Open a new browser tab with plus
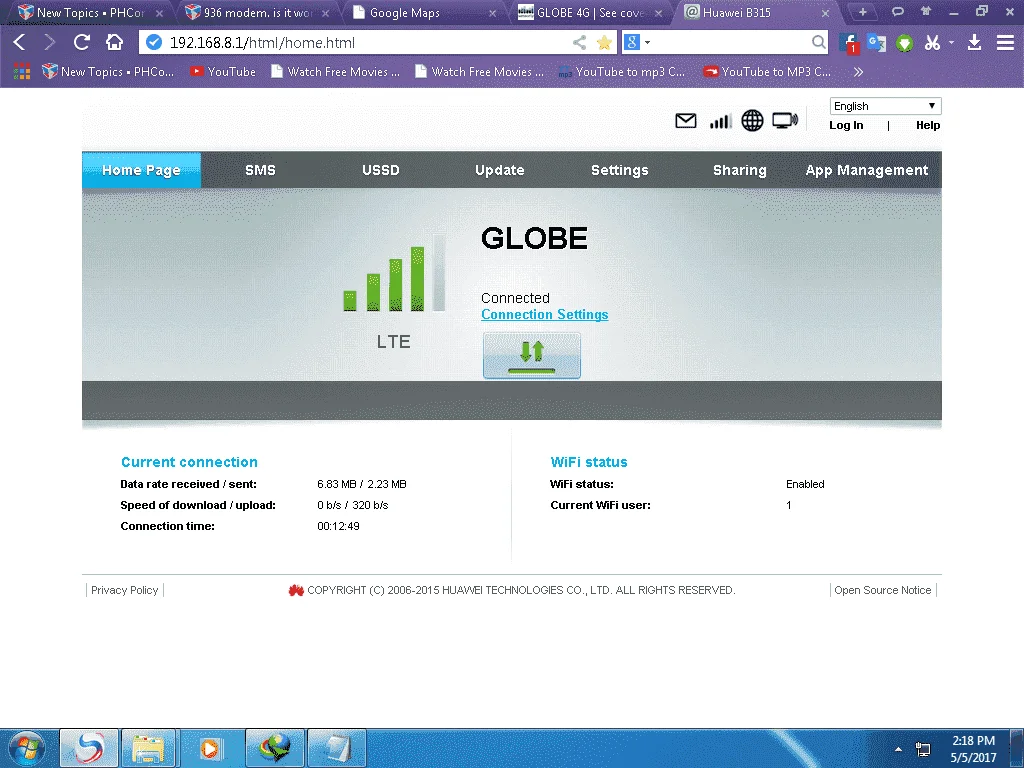 pyautogui.click(x=863, y=12)
